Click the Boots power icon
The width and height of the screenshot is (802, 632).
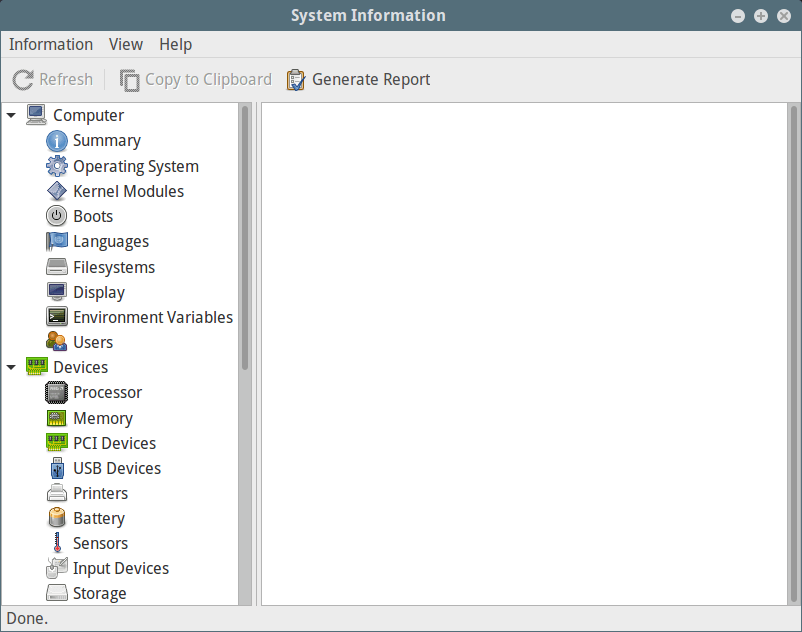[x=56, y=216]
